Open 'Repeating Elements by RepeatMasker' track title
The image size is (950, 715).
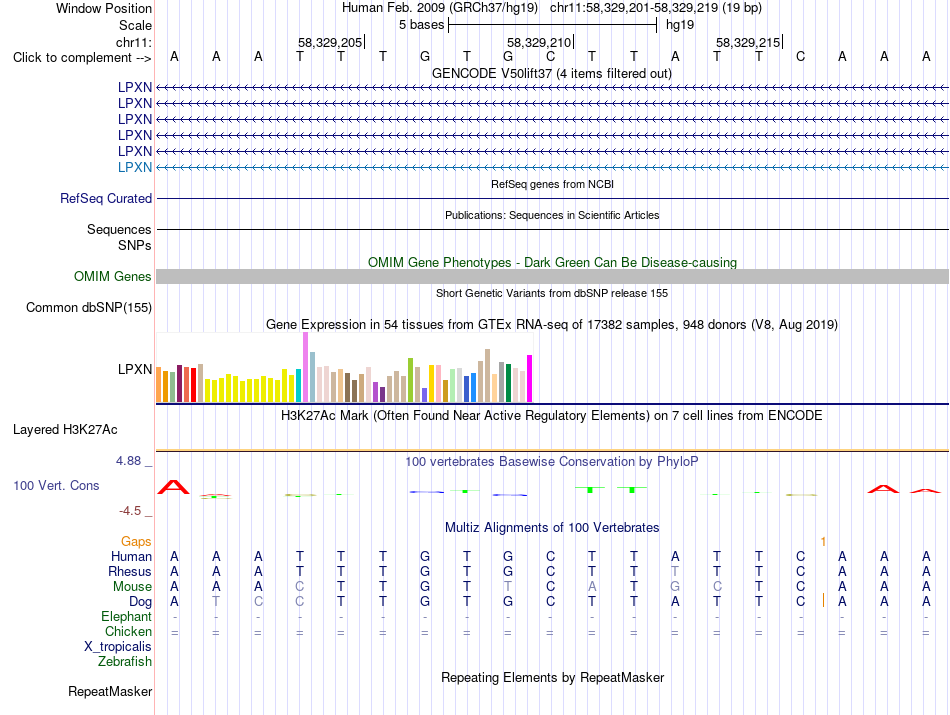[552, 677]
